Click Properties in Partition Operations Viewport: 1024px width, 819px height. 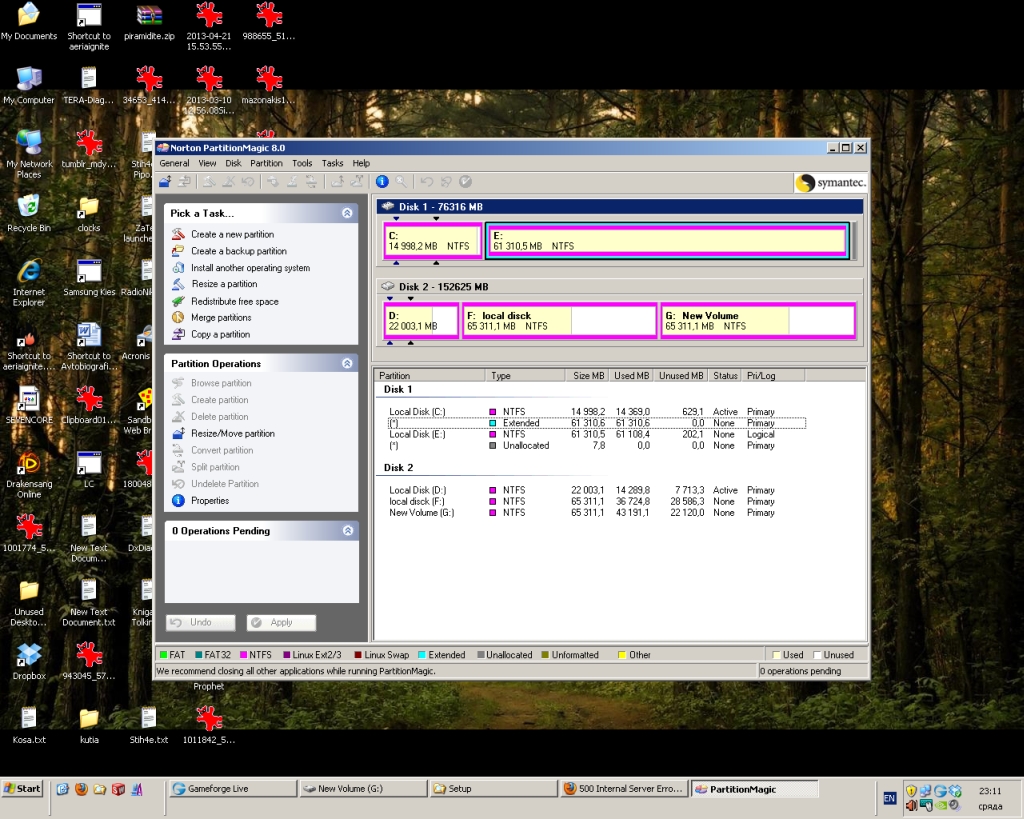tap(210, 501)
